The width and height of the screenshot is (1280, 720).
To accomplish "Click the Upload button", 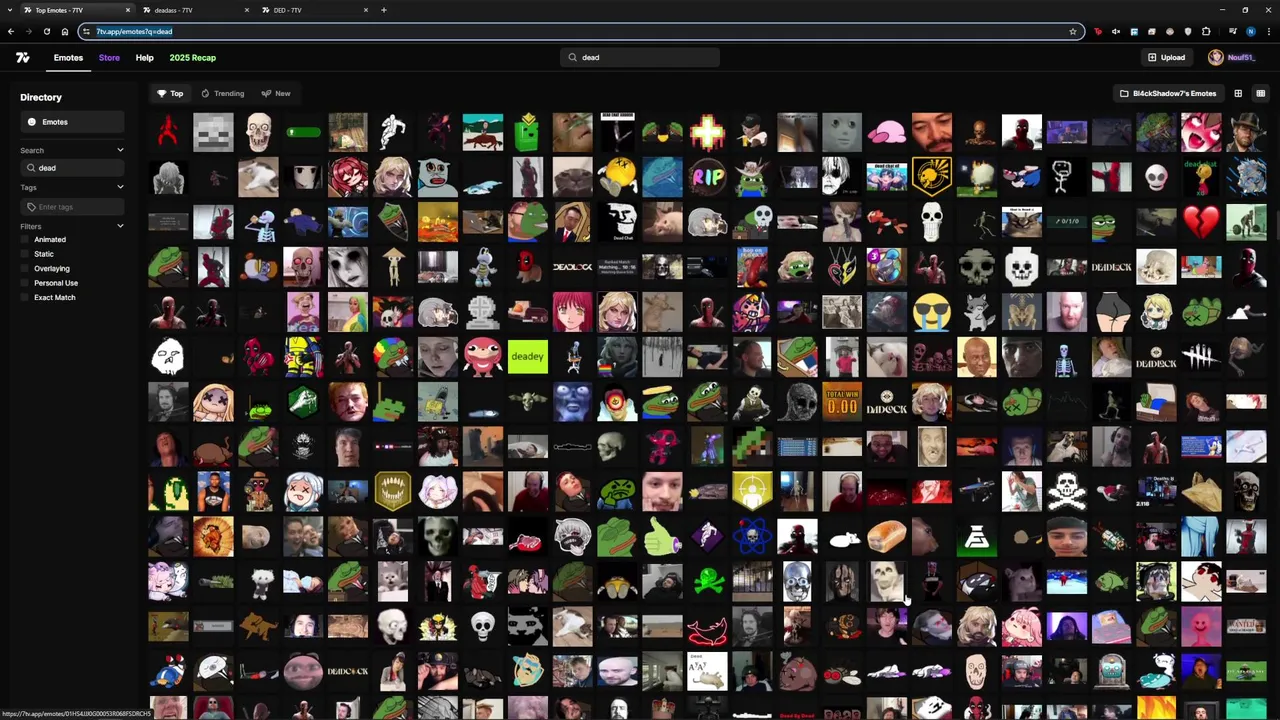I will (1167, 58).
